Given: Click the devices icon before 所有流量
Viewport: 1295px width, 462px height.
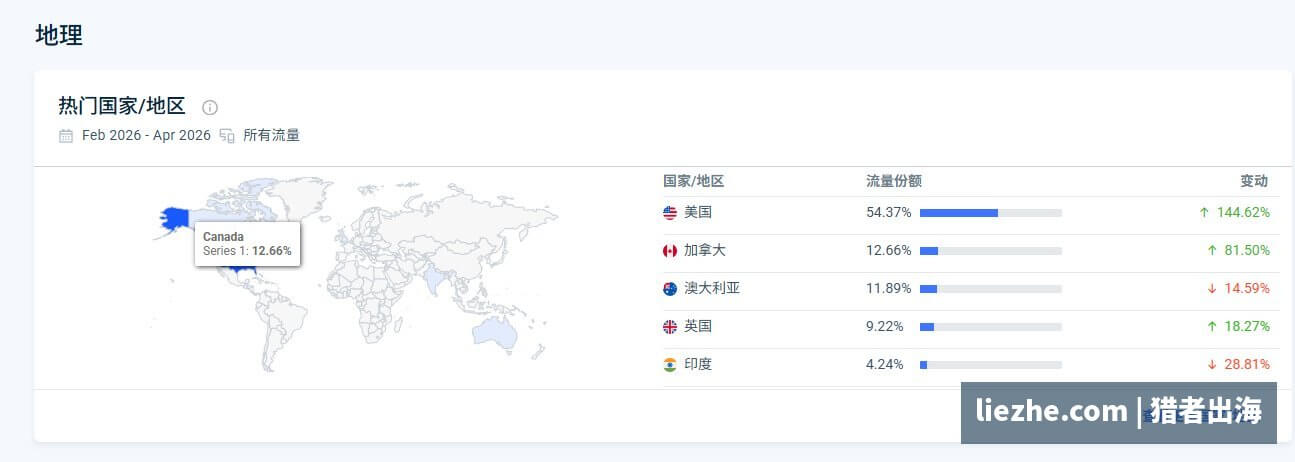Looking at the screenshot, I should (x=227, y=136).
